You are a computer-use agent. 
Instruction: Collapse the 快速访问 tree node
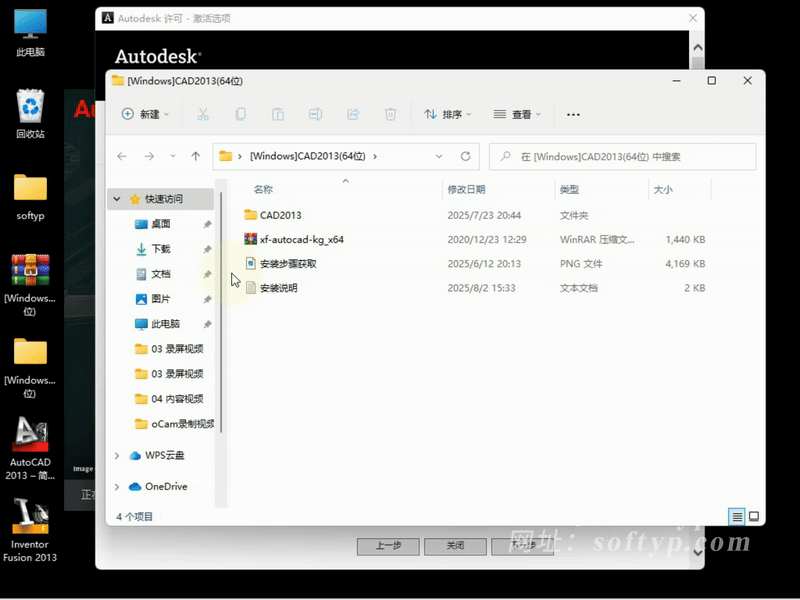pyautogui.click(x=117, y=198)
